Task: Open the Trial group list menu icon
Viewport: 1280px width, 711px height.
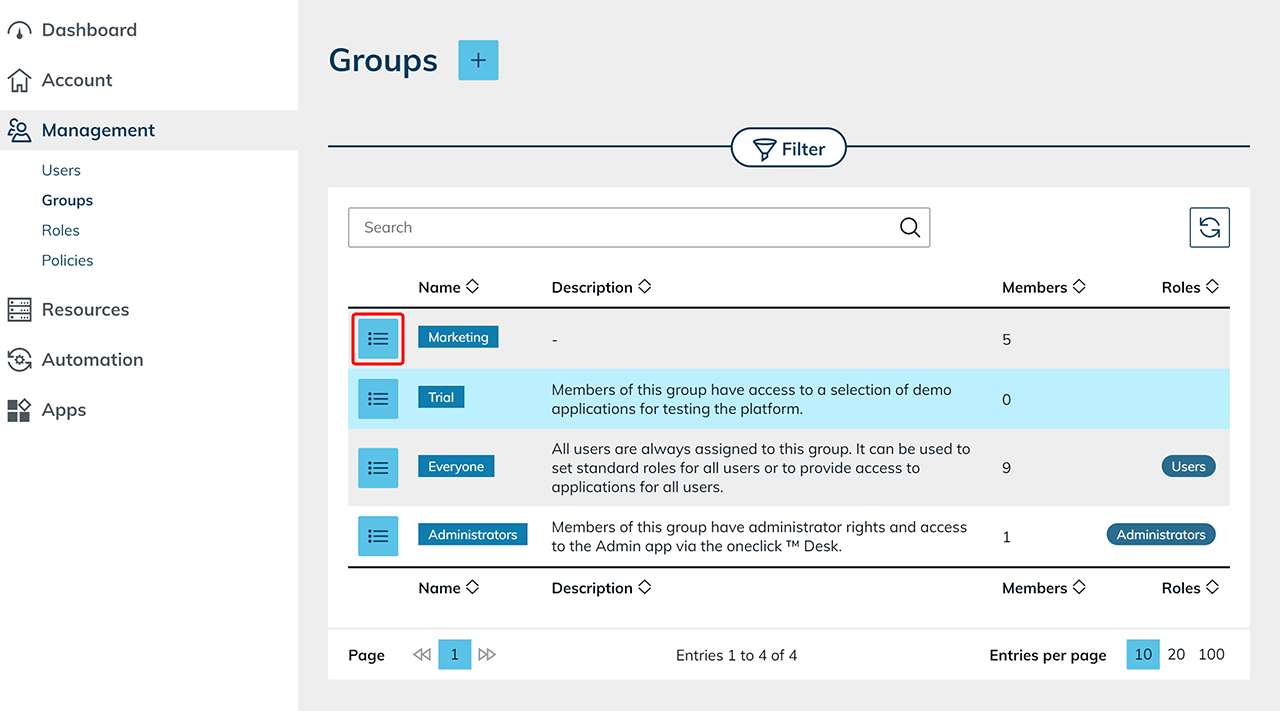Action: coord(378,399)
